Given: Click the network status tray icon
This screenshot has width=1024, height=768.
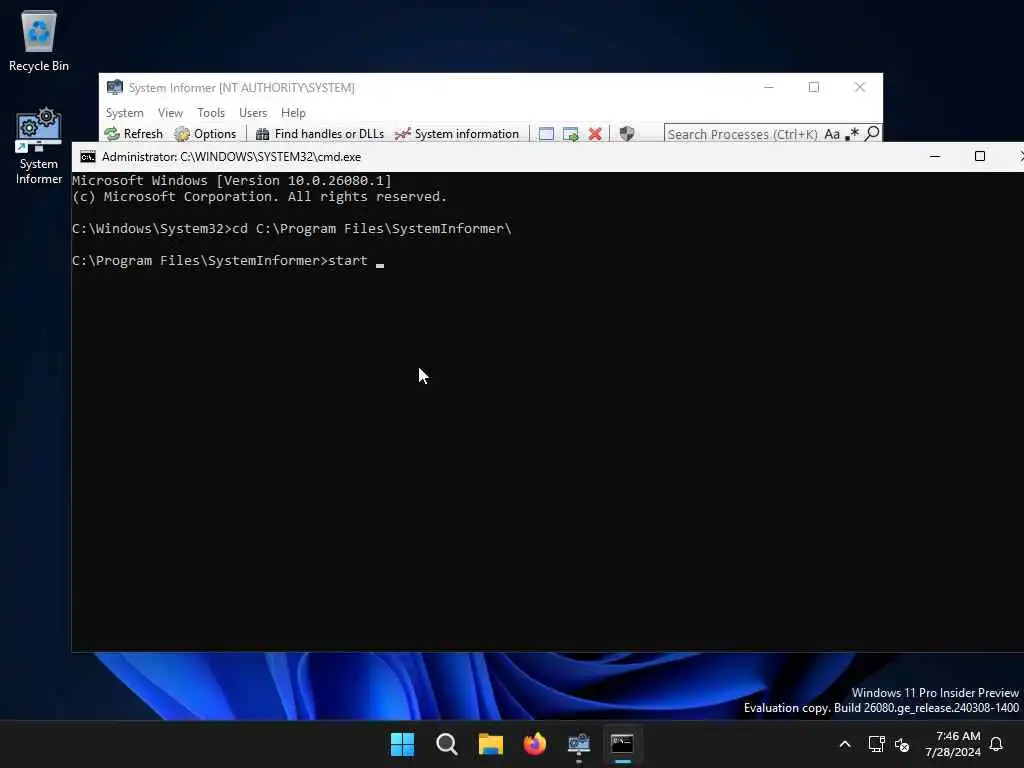Looking at the screenshot, I should click(x=876, y=744).
